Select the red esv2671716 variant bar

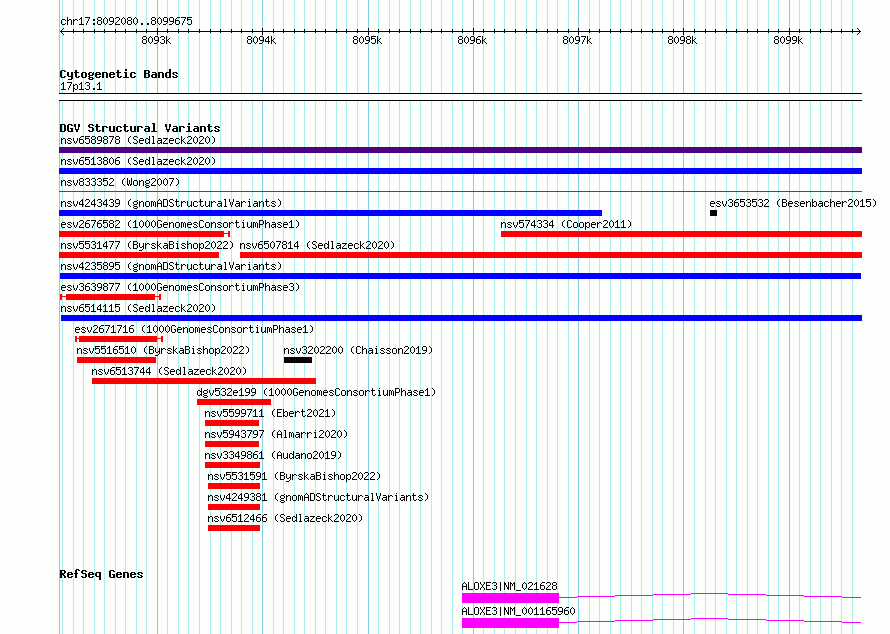pos(119,339)
